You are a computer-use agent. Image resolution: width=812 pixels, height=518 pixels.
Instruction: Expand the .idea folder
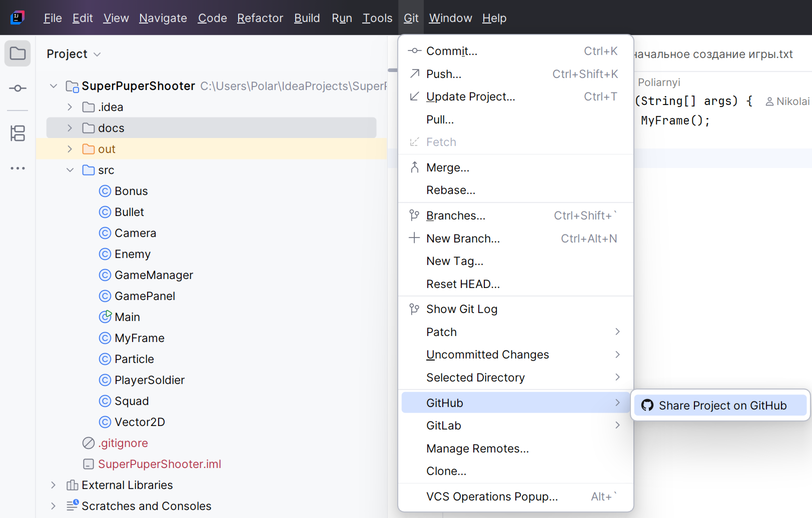click(x=69, y=107)
